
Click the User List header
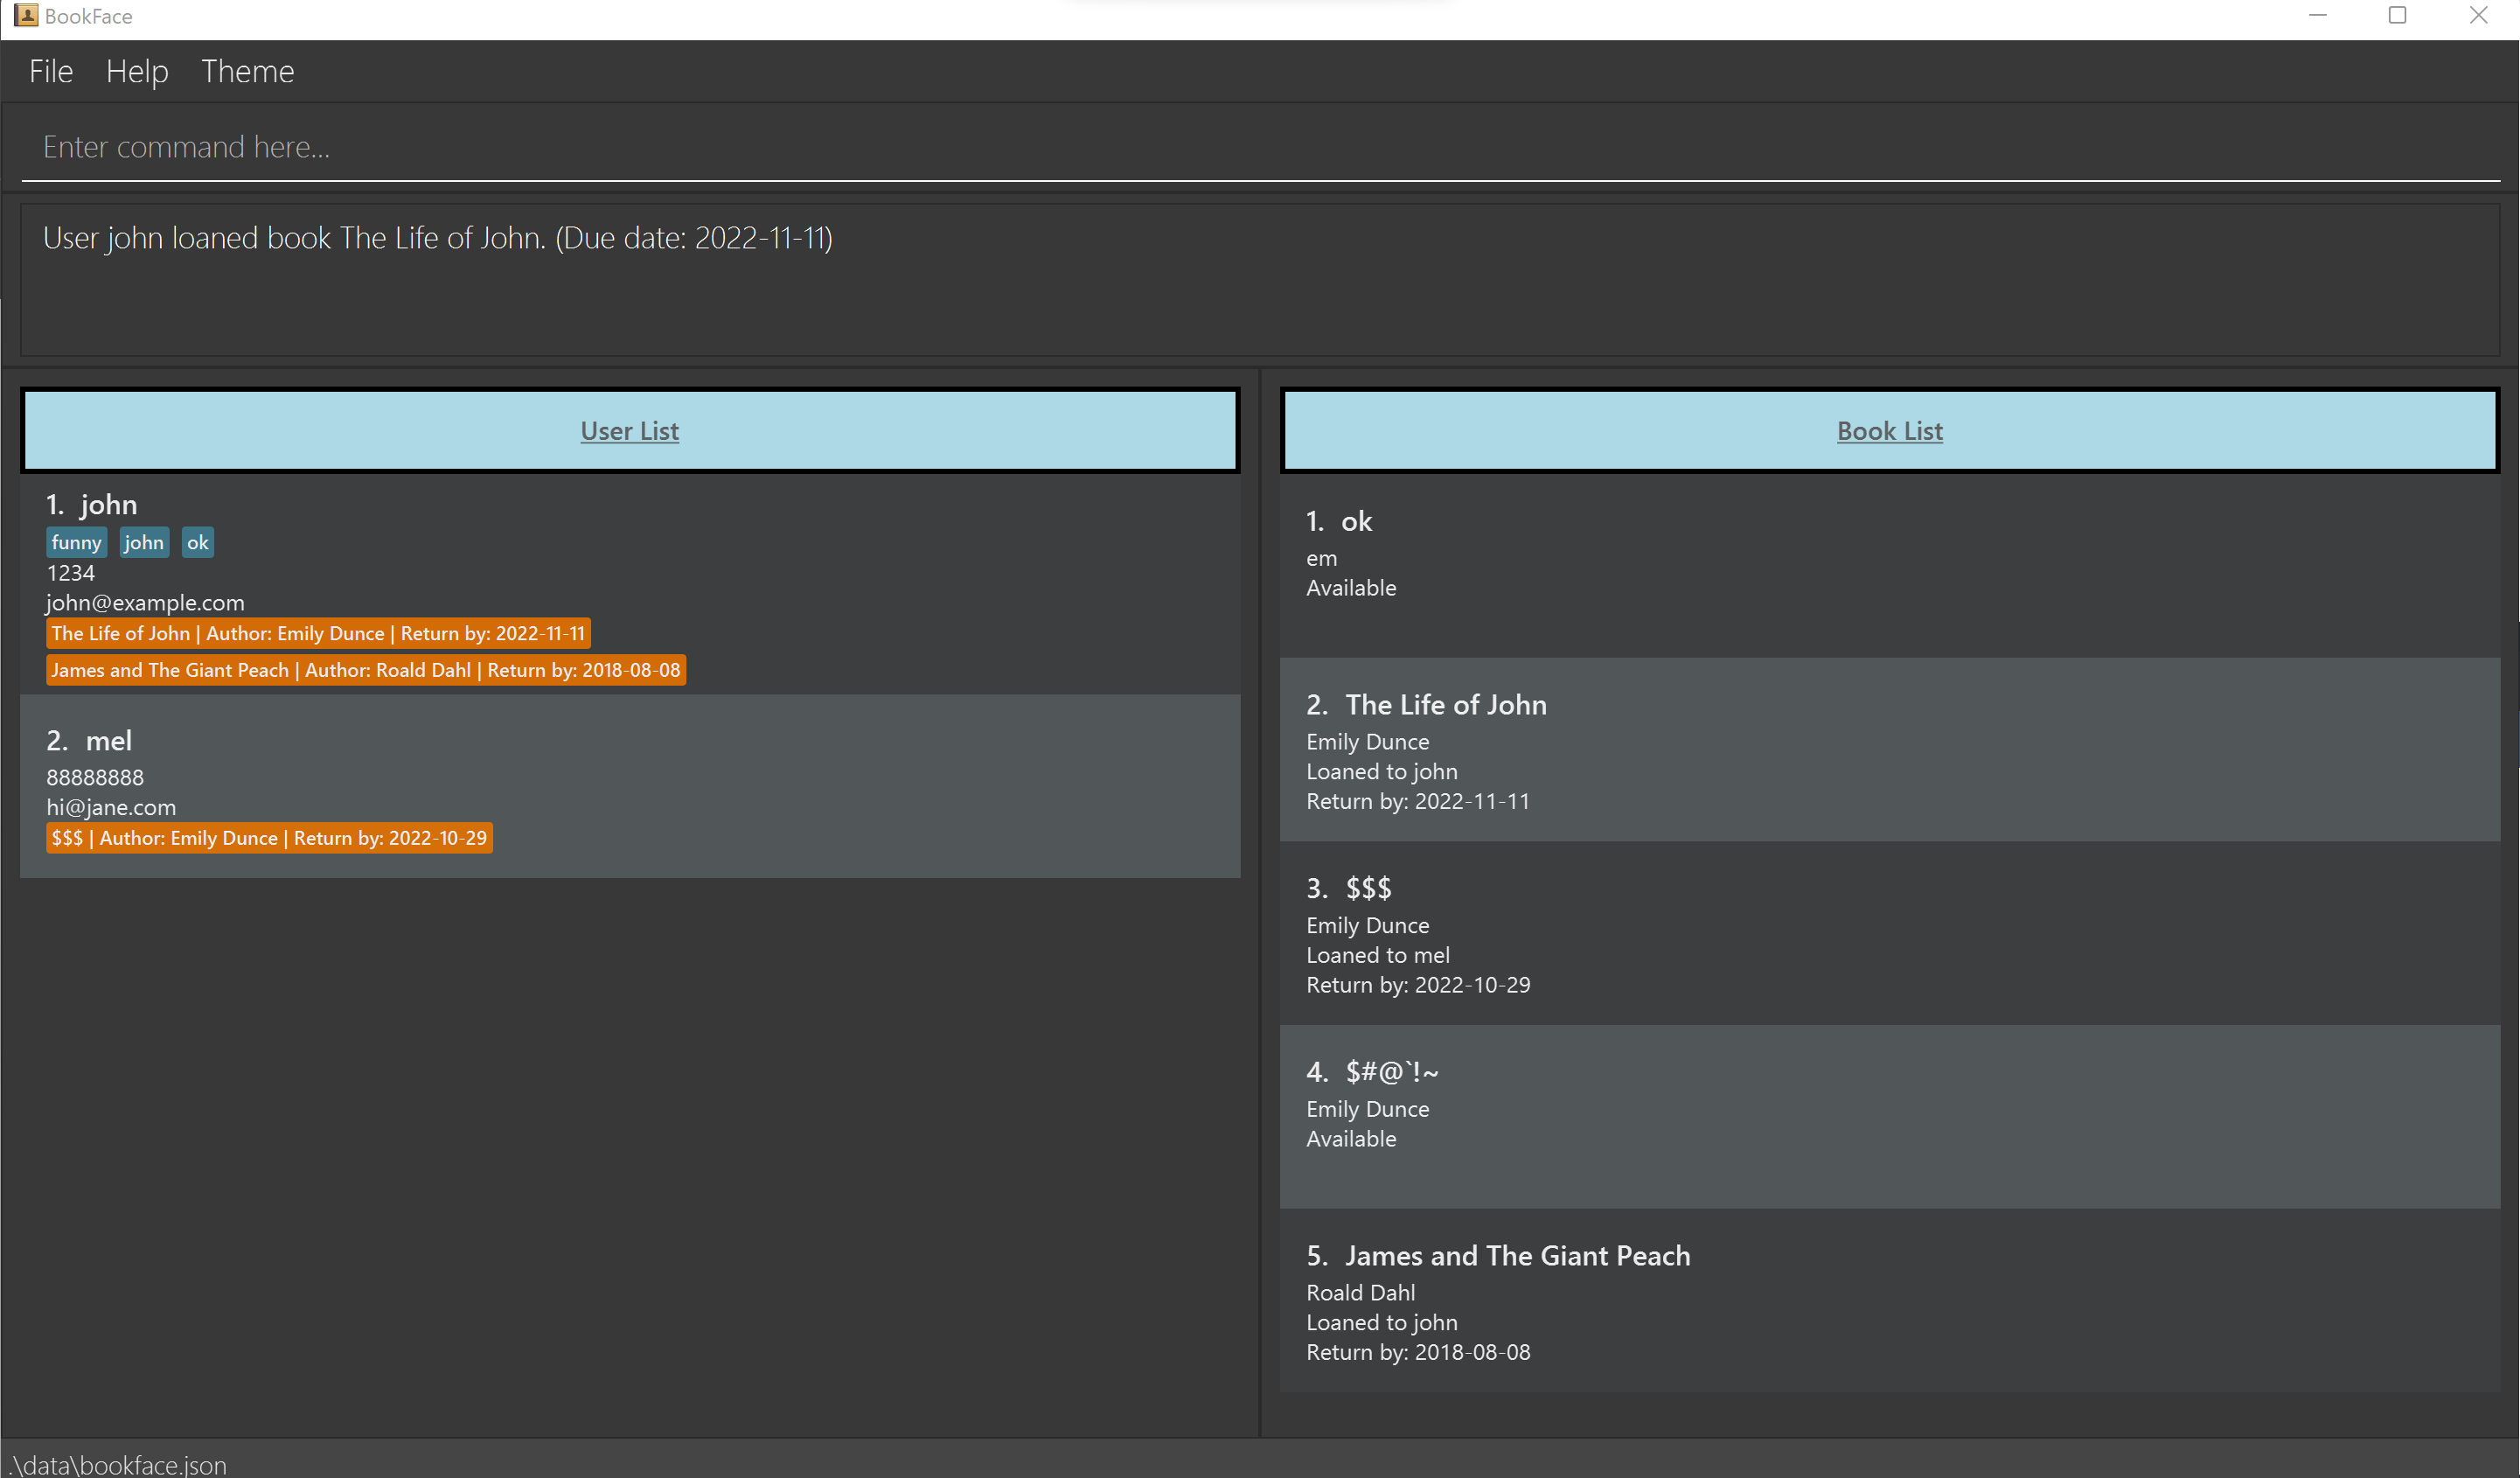(x=629, y=431)
